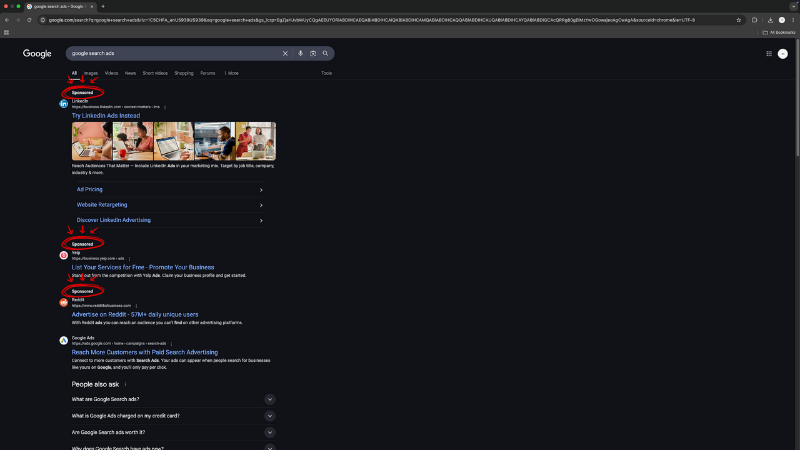The image size is (800, 450).
Task: Open List Your Services for Free link
Action: coord(143,267)
